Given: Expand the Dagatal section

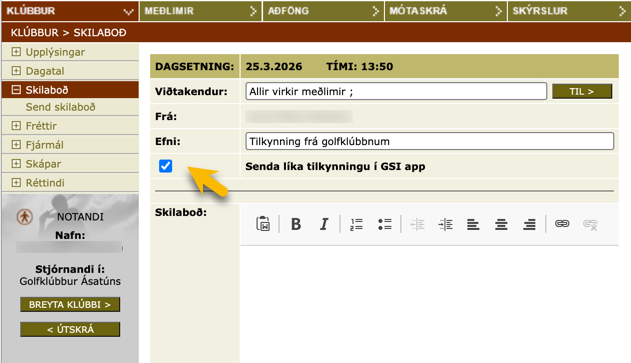Looking at the screenshot, I should pyautogui.click(x=16, y=71).
